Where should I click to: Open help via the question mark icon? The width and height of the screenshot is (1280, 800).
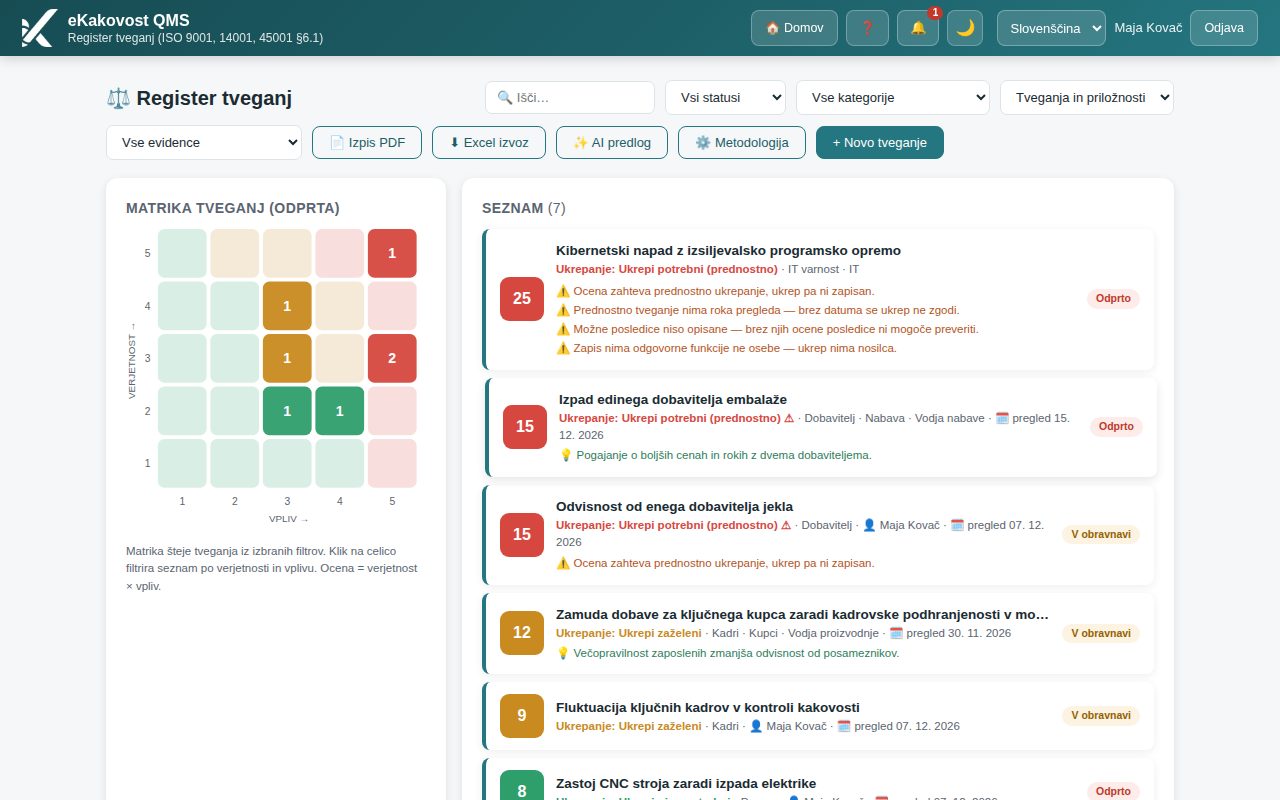point(867,28)
